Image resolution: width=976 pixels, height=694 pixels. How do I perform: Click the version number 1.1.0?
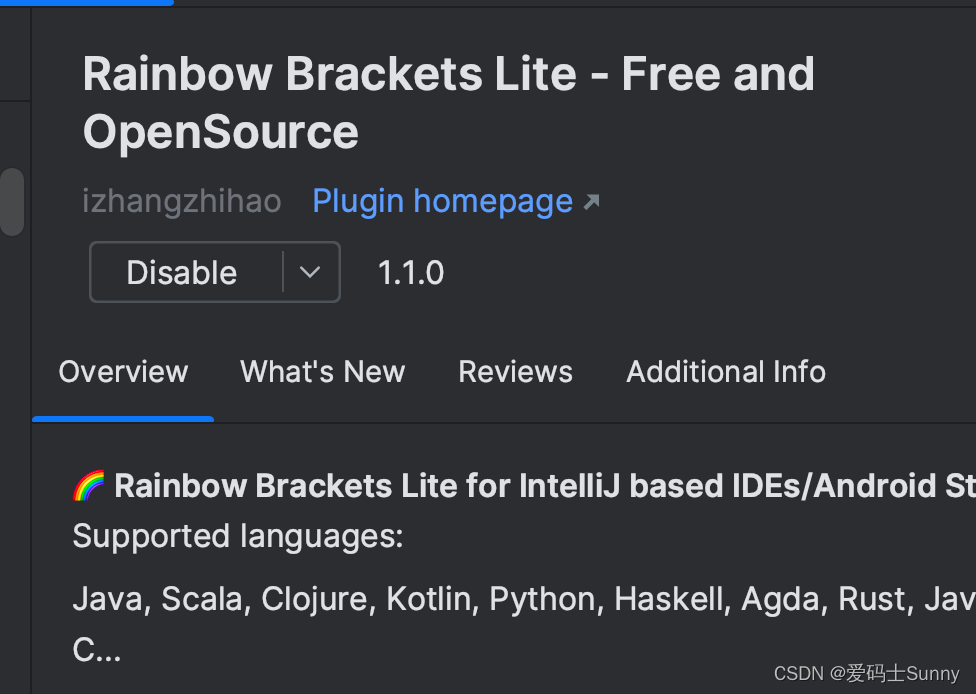coord(410,271)
